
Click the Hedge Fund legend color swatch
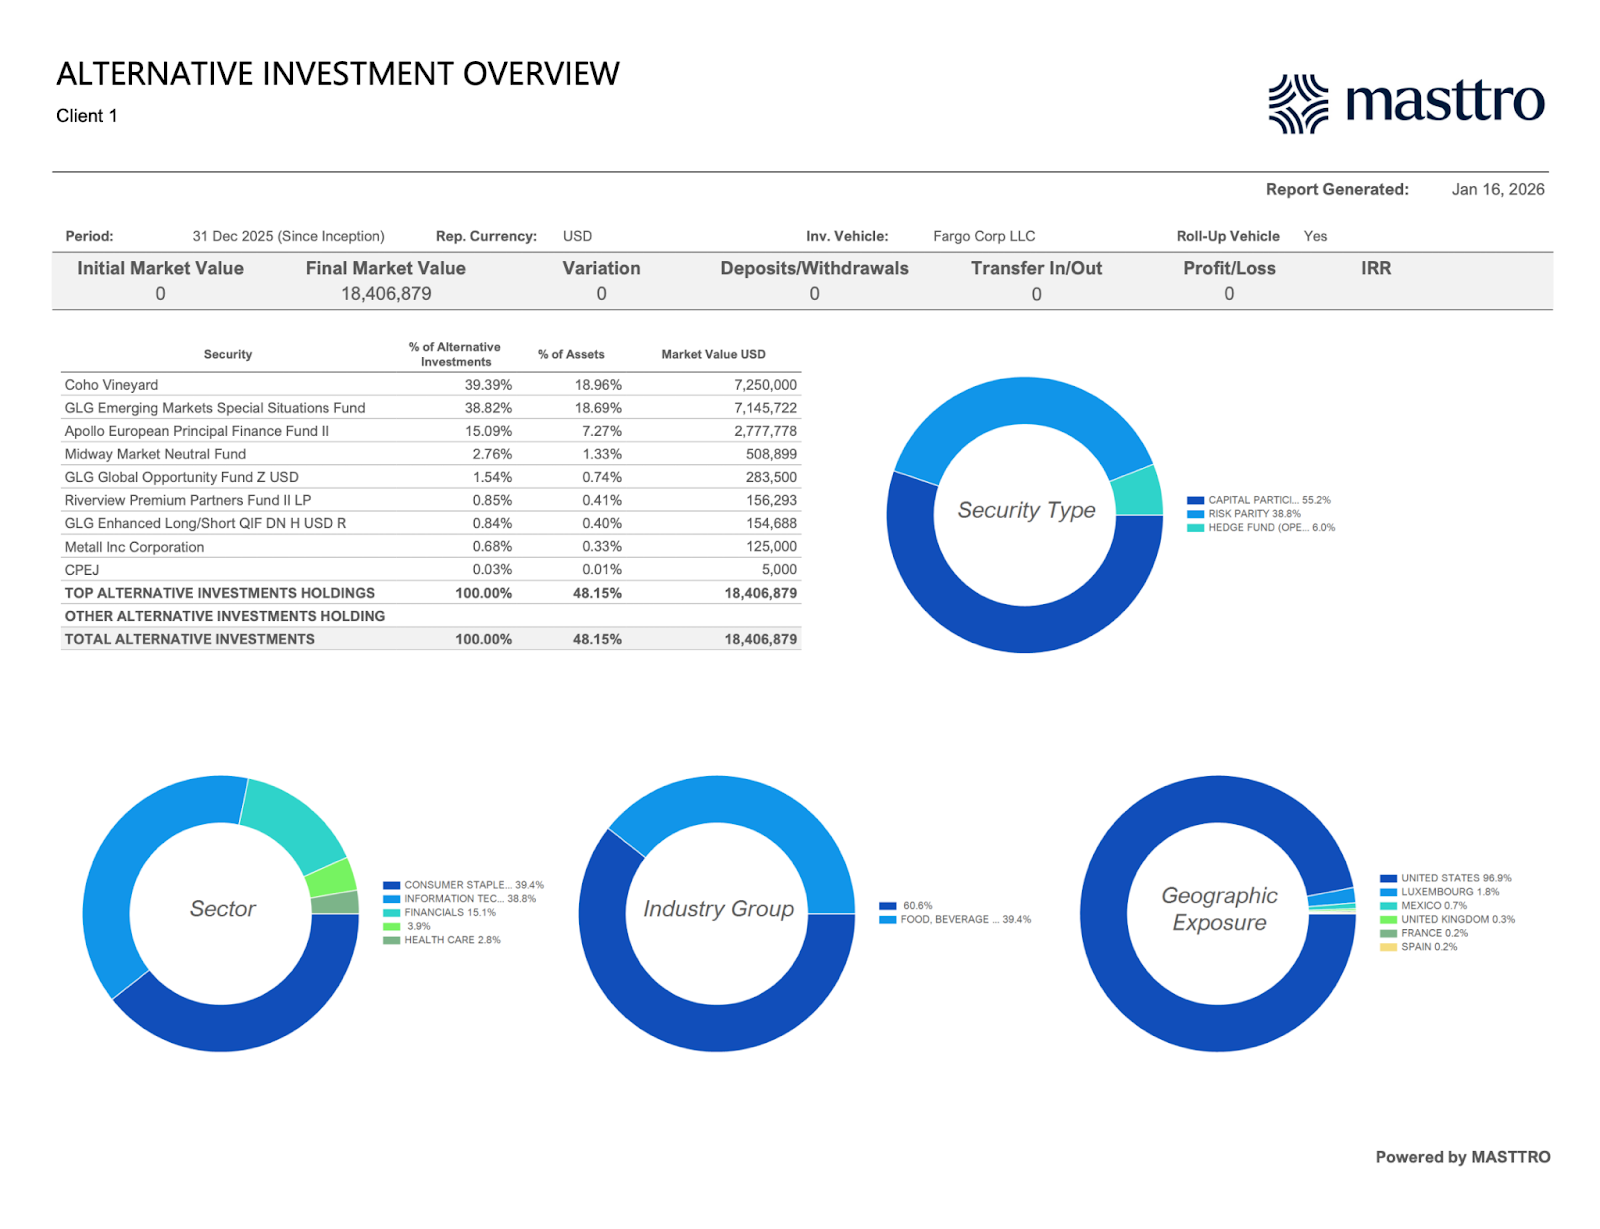pyautogui.click(x=1195, y=528)
